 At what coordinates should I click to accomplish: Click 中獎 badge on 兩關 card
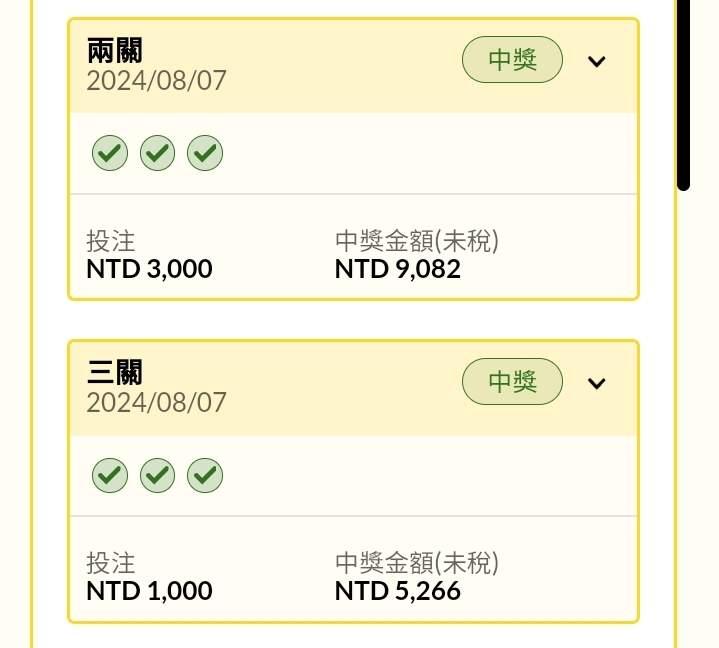pyautogui.click(x=512, y=60)
